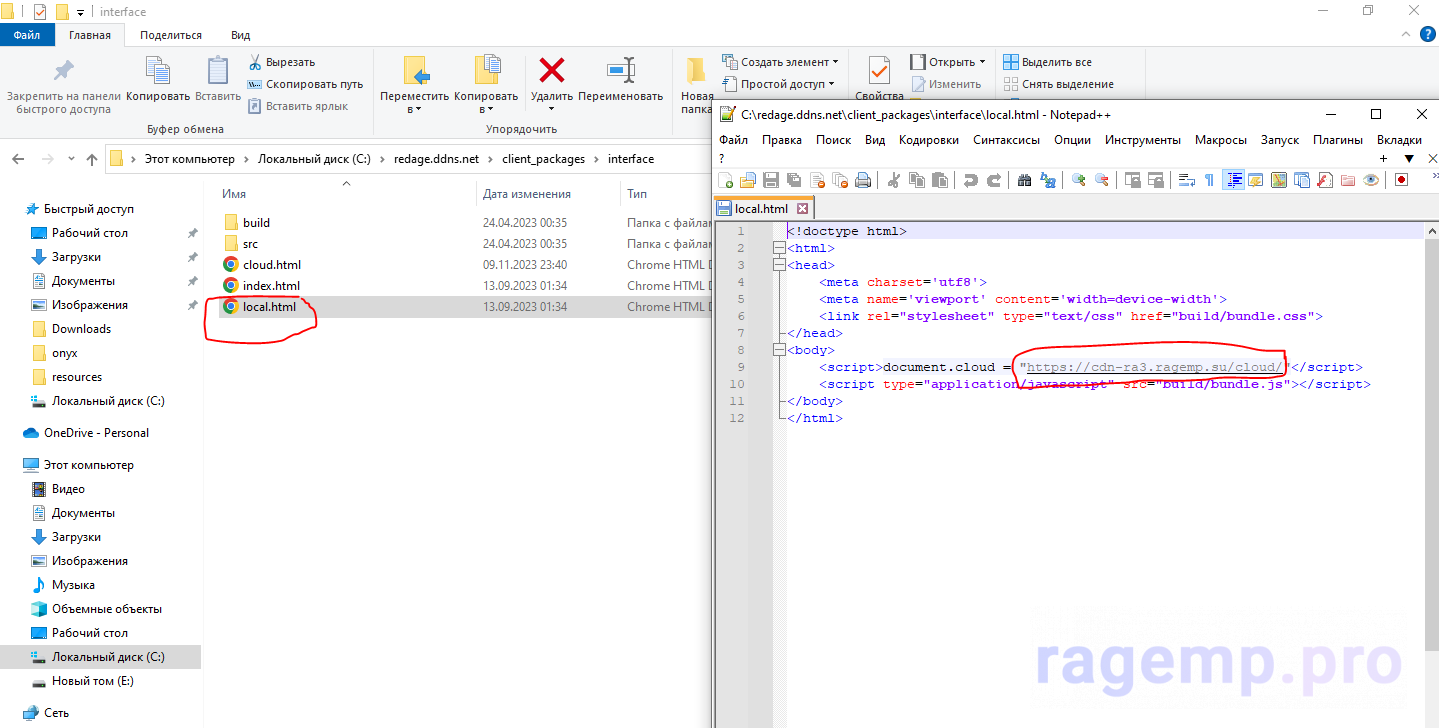
Task: Open Загрузки under Быстрый доступ
Action: [76, 257]
